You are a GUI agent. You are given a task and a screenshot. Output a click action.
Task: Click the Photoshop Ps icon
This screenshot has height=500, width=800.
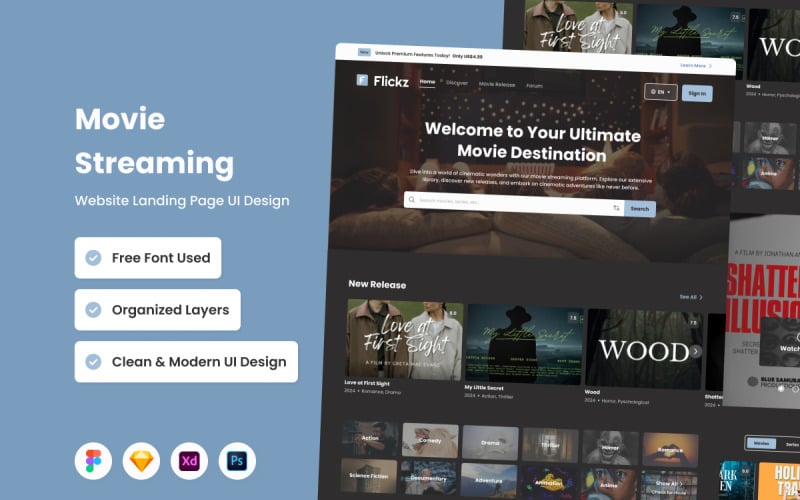coord(237,461)
